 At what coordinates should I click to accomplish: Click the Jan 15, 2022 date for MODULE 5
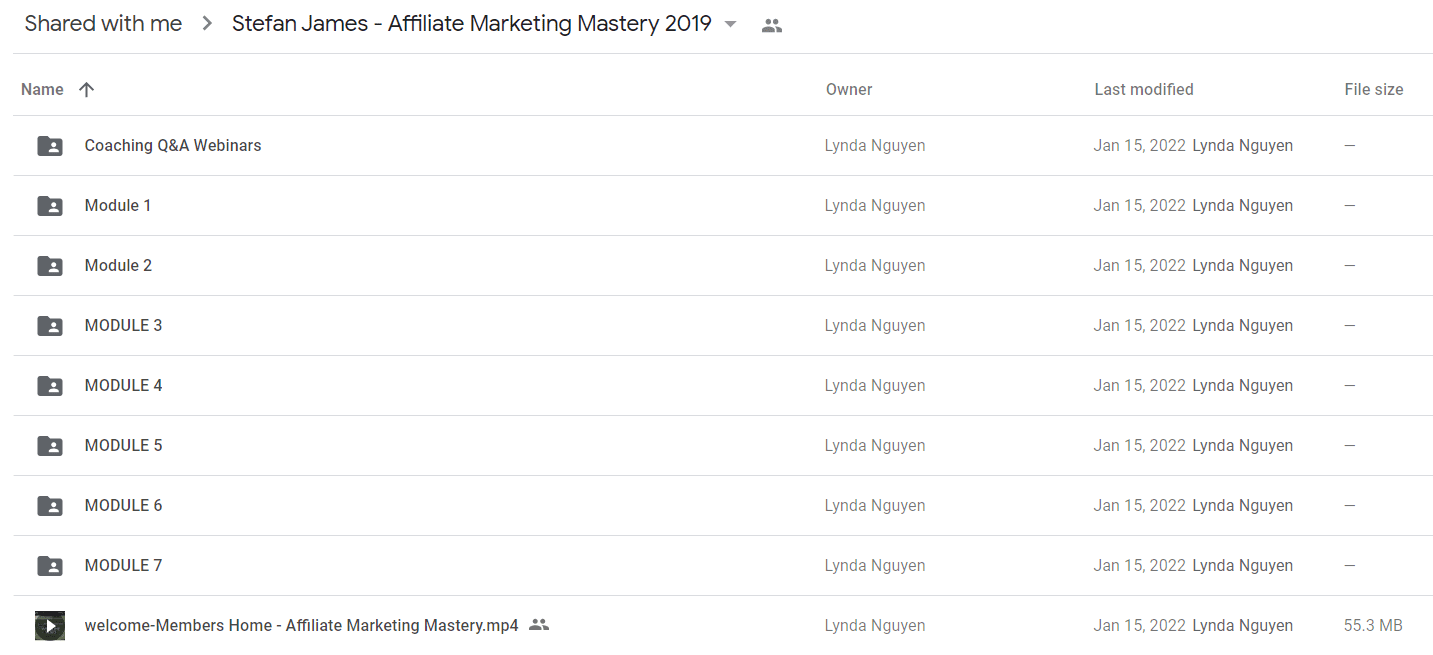[1140, 445]
